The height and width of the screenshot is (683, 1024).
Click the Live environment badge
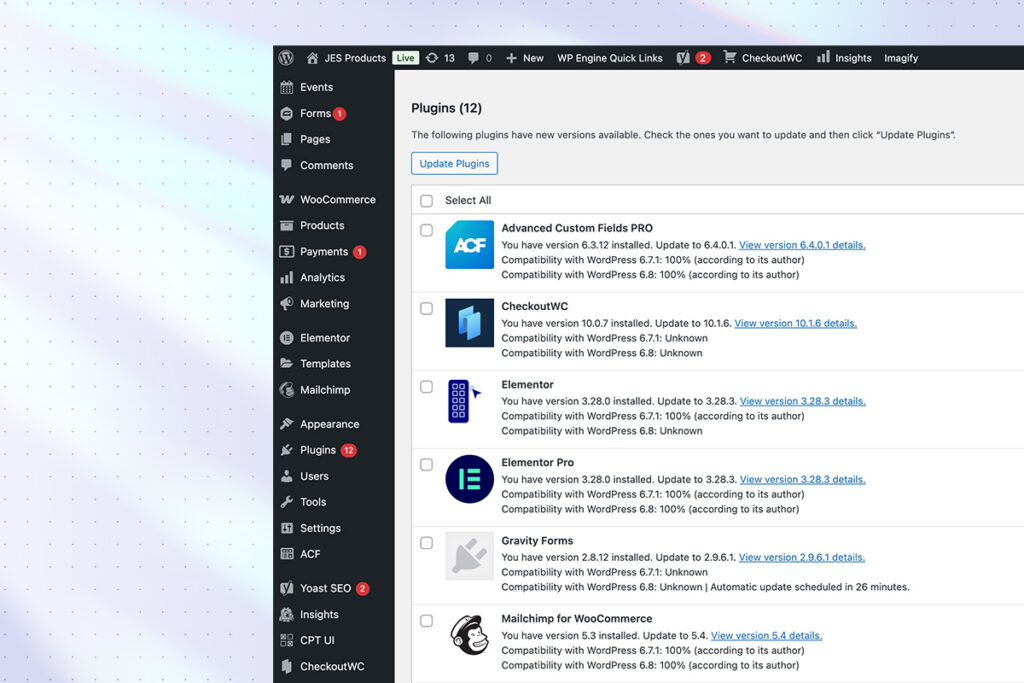[405, 58]
